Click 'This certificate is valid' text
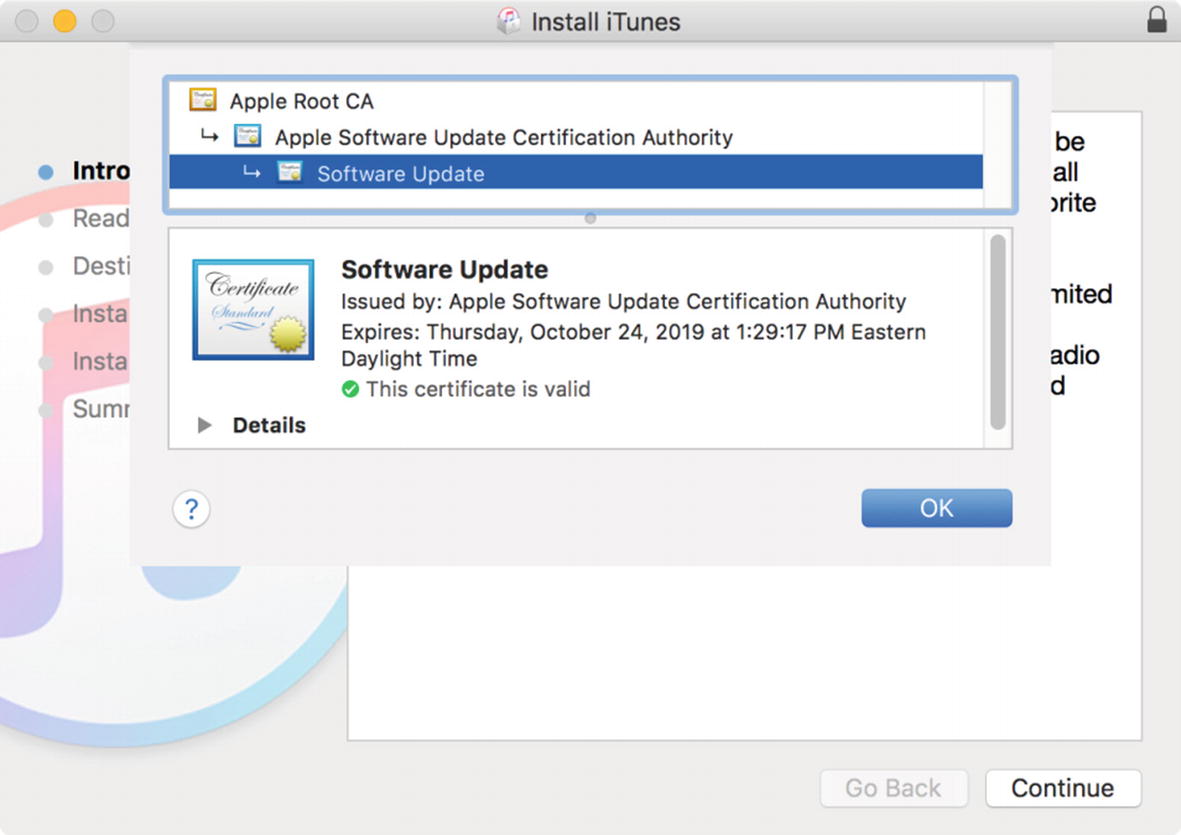1181x835 pixels. tap(478, 389)
